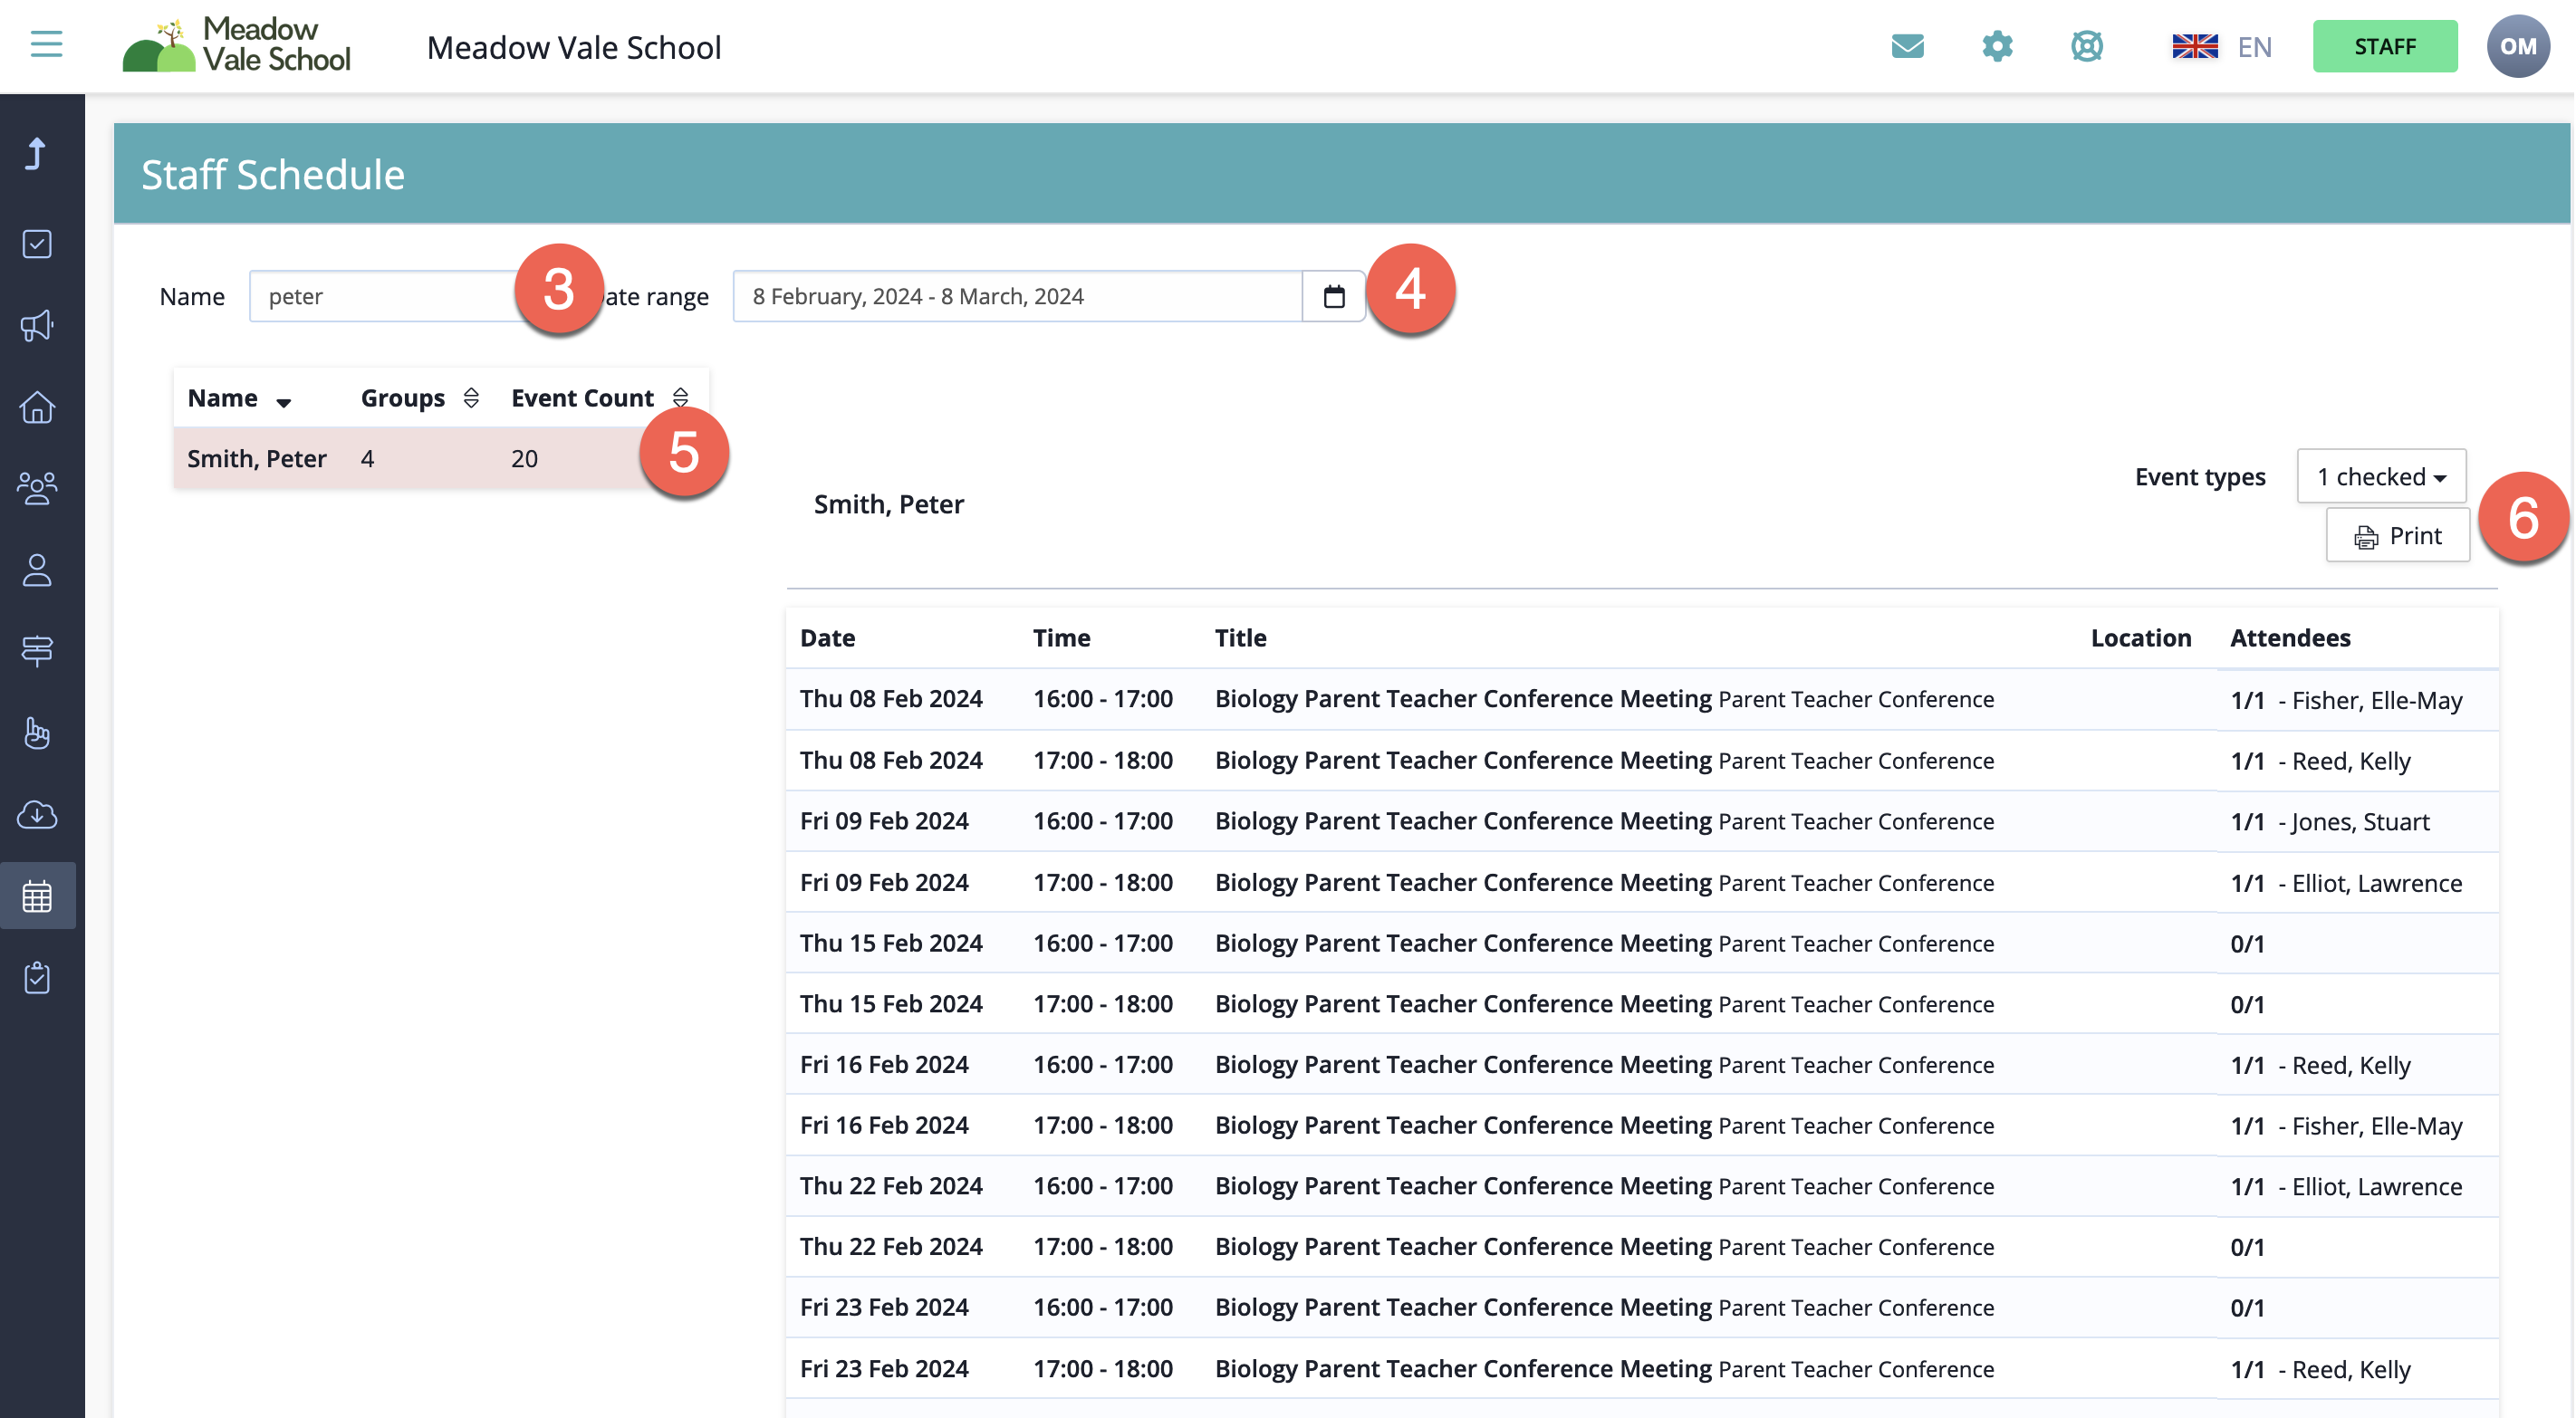Open the hamburger menu
Screen dimensions: 2576x1418
point(46,44)
